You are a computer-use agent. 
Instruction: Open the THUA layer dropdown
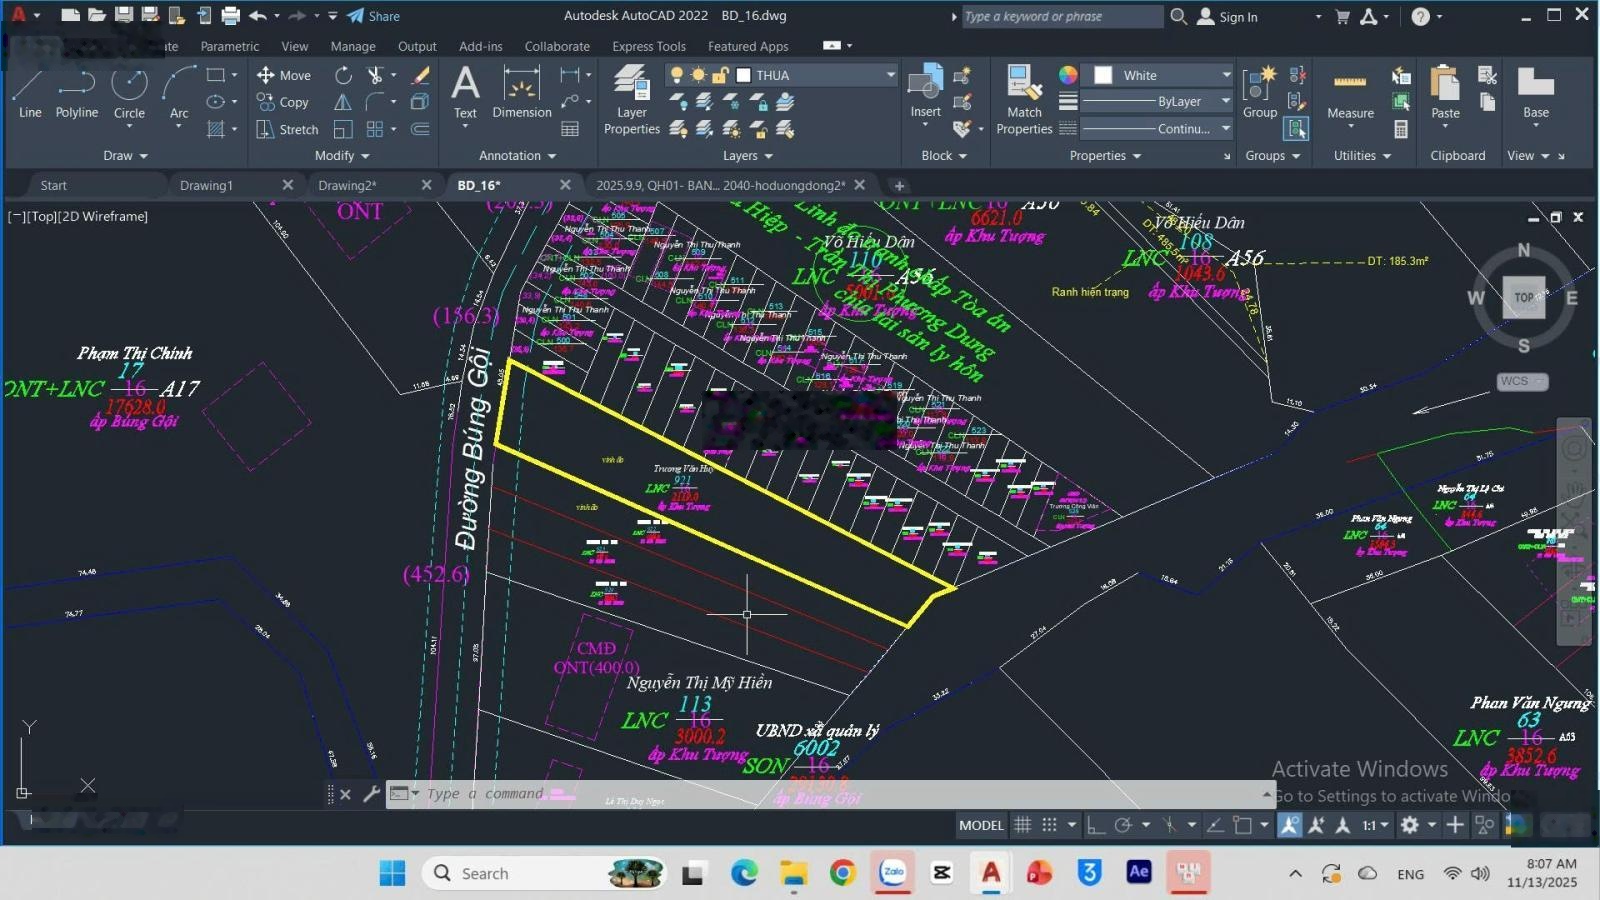889,75
